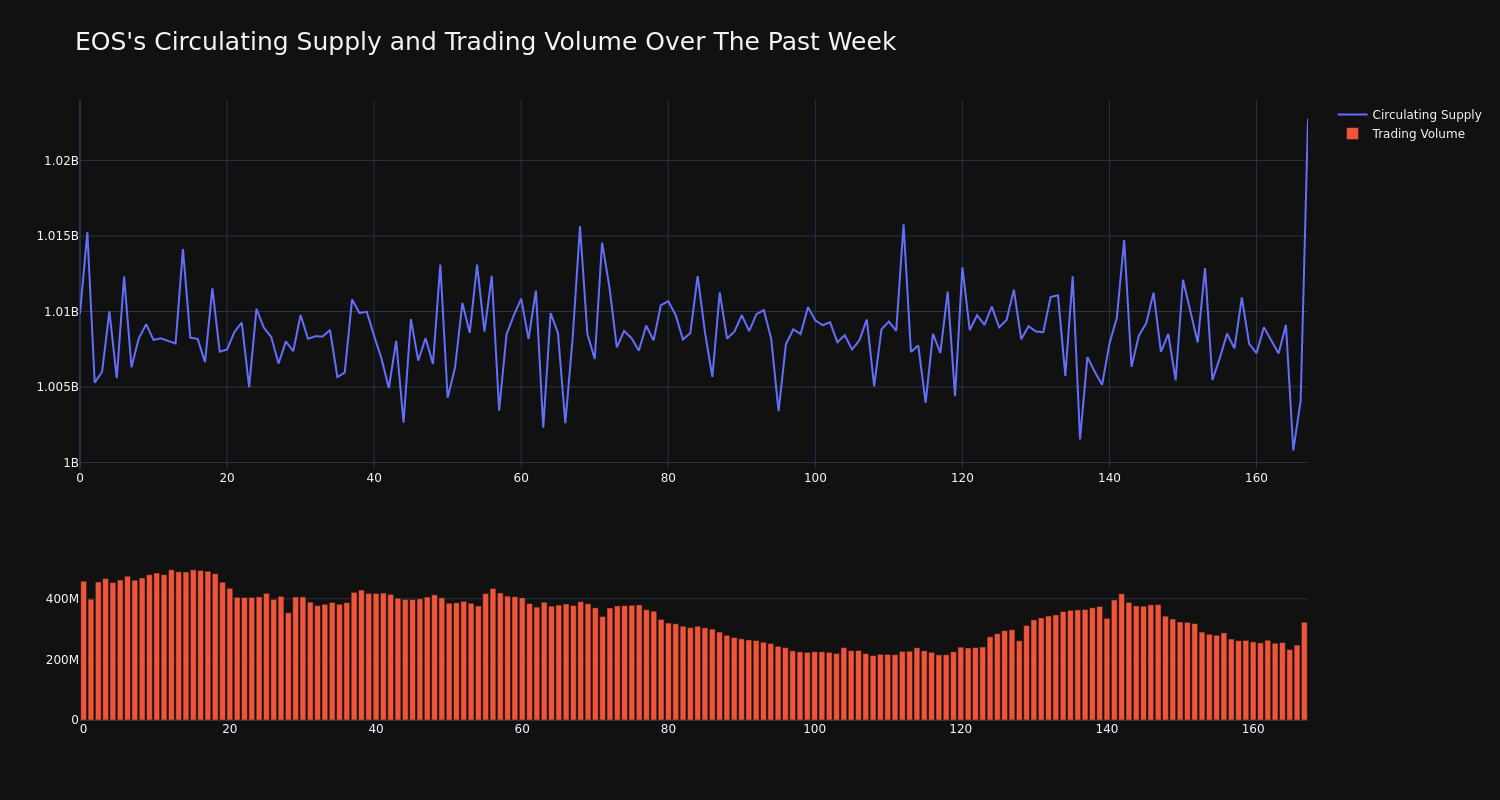Click the last volume bar at far right
This screenshot has height=800, width=1500.
click(1304, 671)
